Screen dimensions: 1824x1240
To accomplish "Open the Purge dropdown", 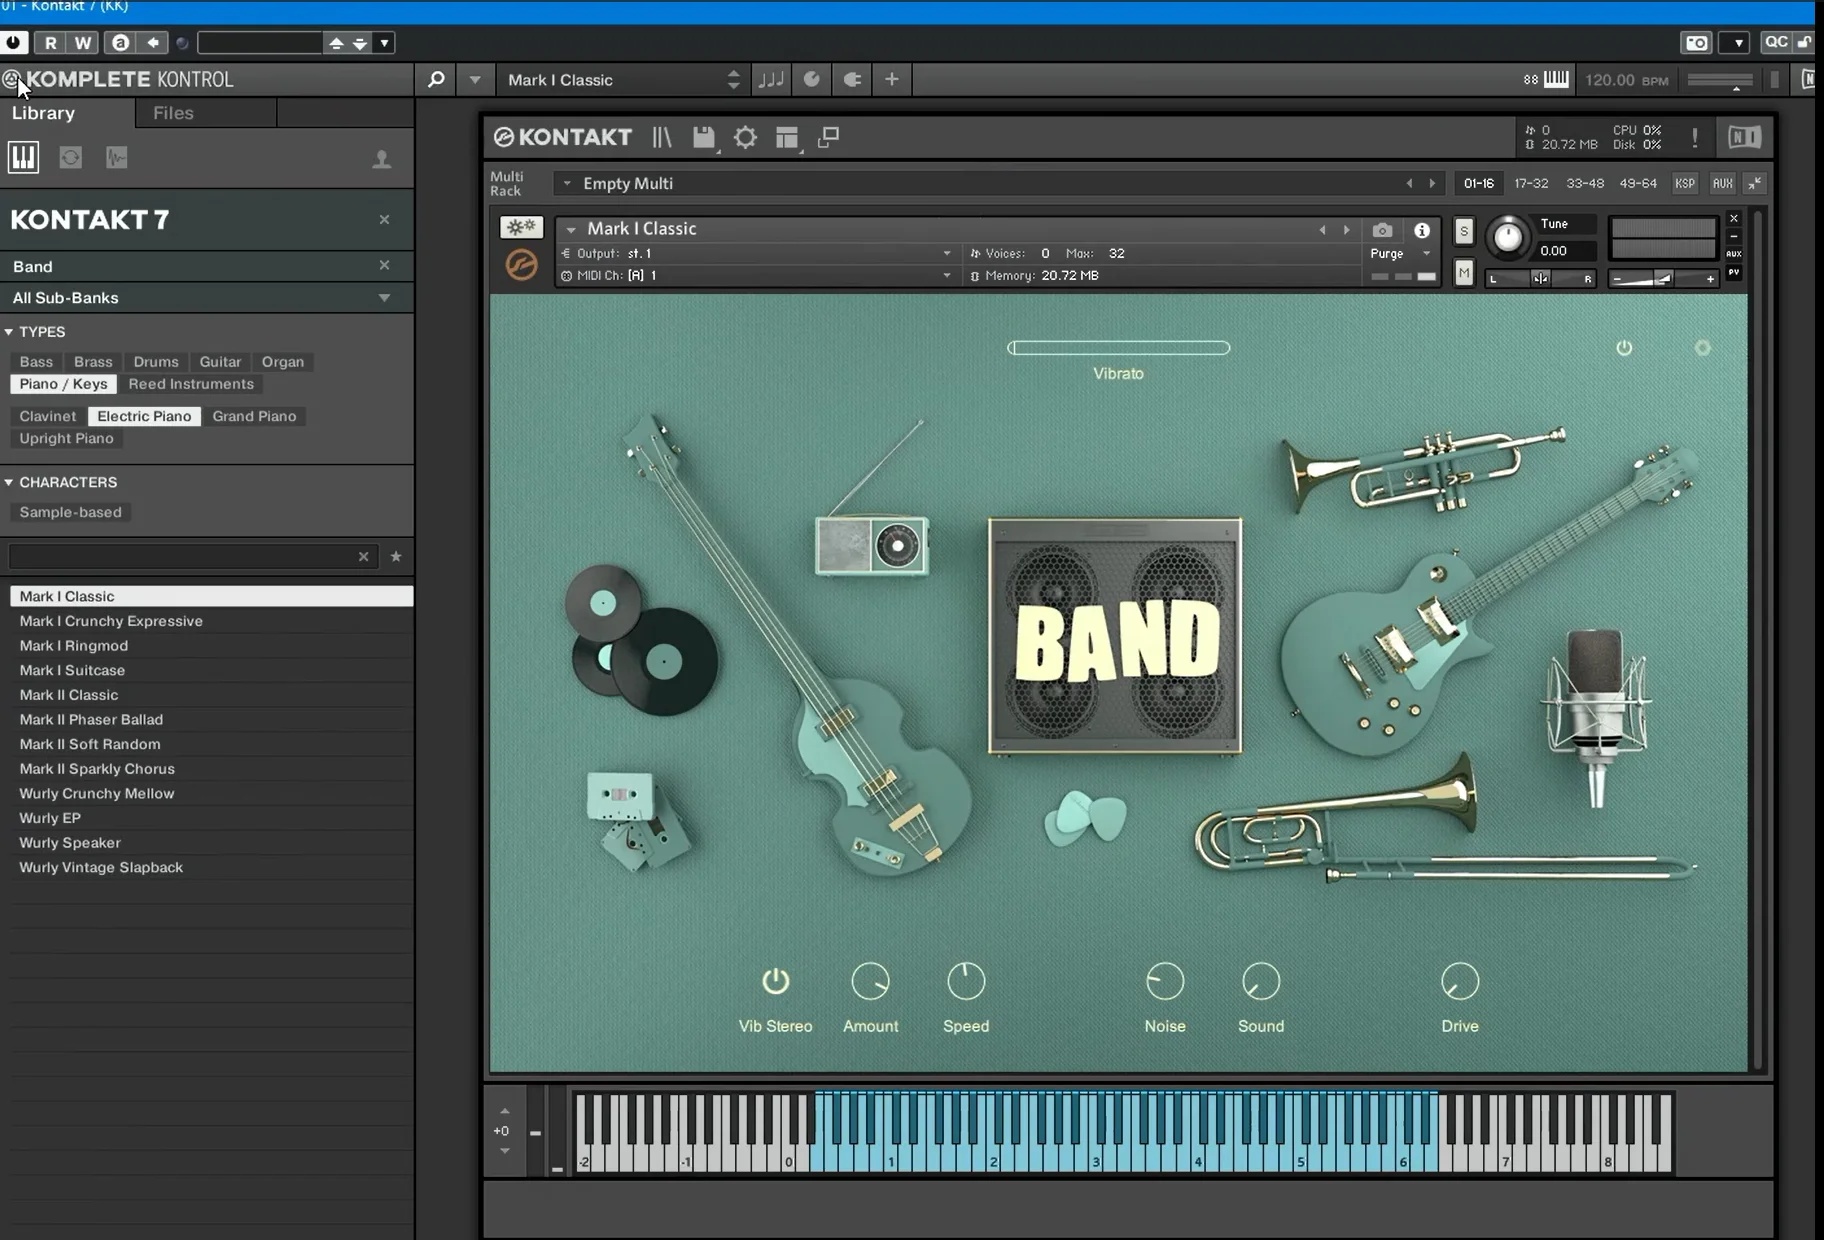I will 1399,254.
